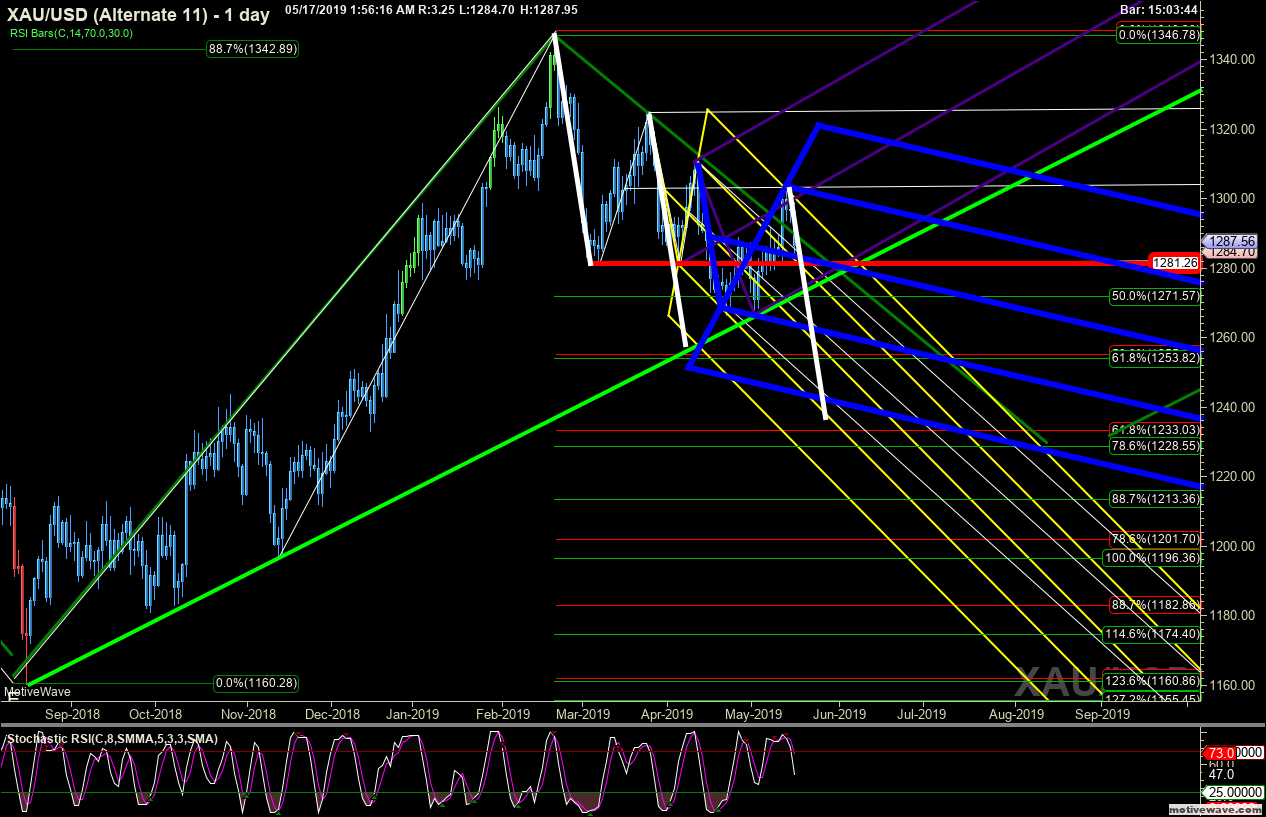Click Jan-2019 on the time axis
Image resolution: width=1266 pixels, height=817 pixels.
tap(412, 714)
